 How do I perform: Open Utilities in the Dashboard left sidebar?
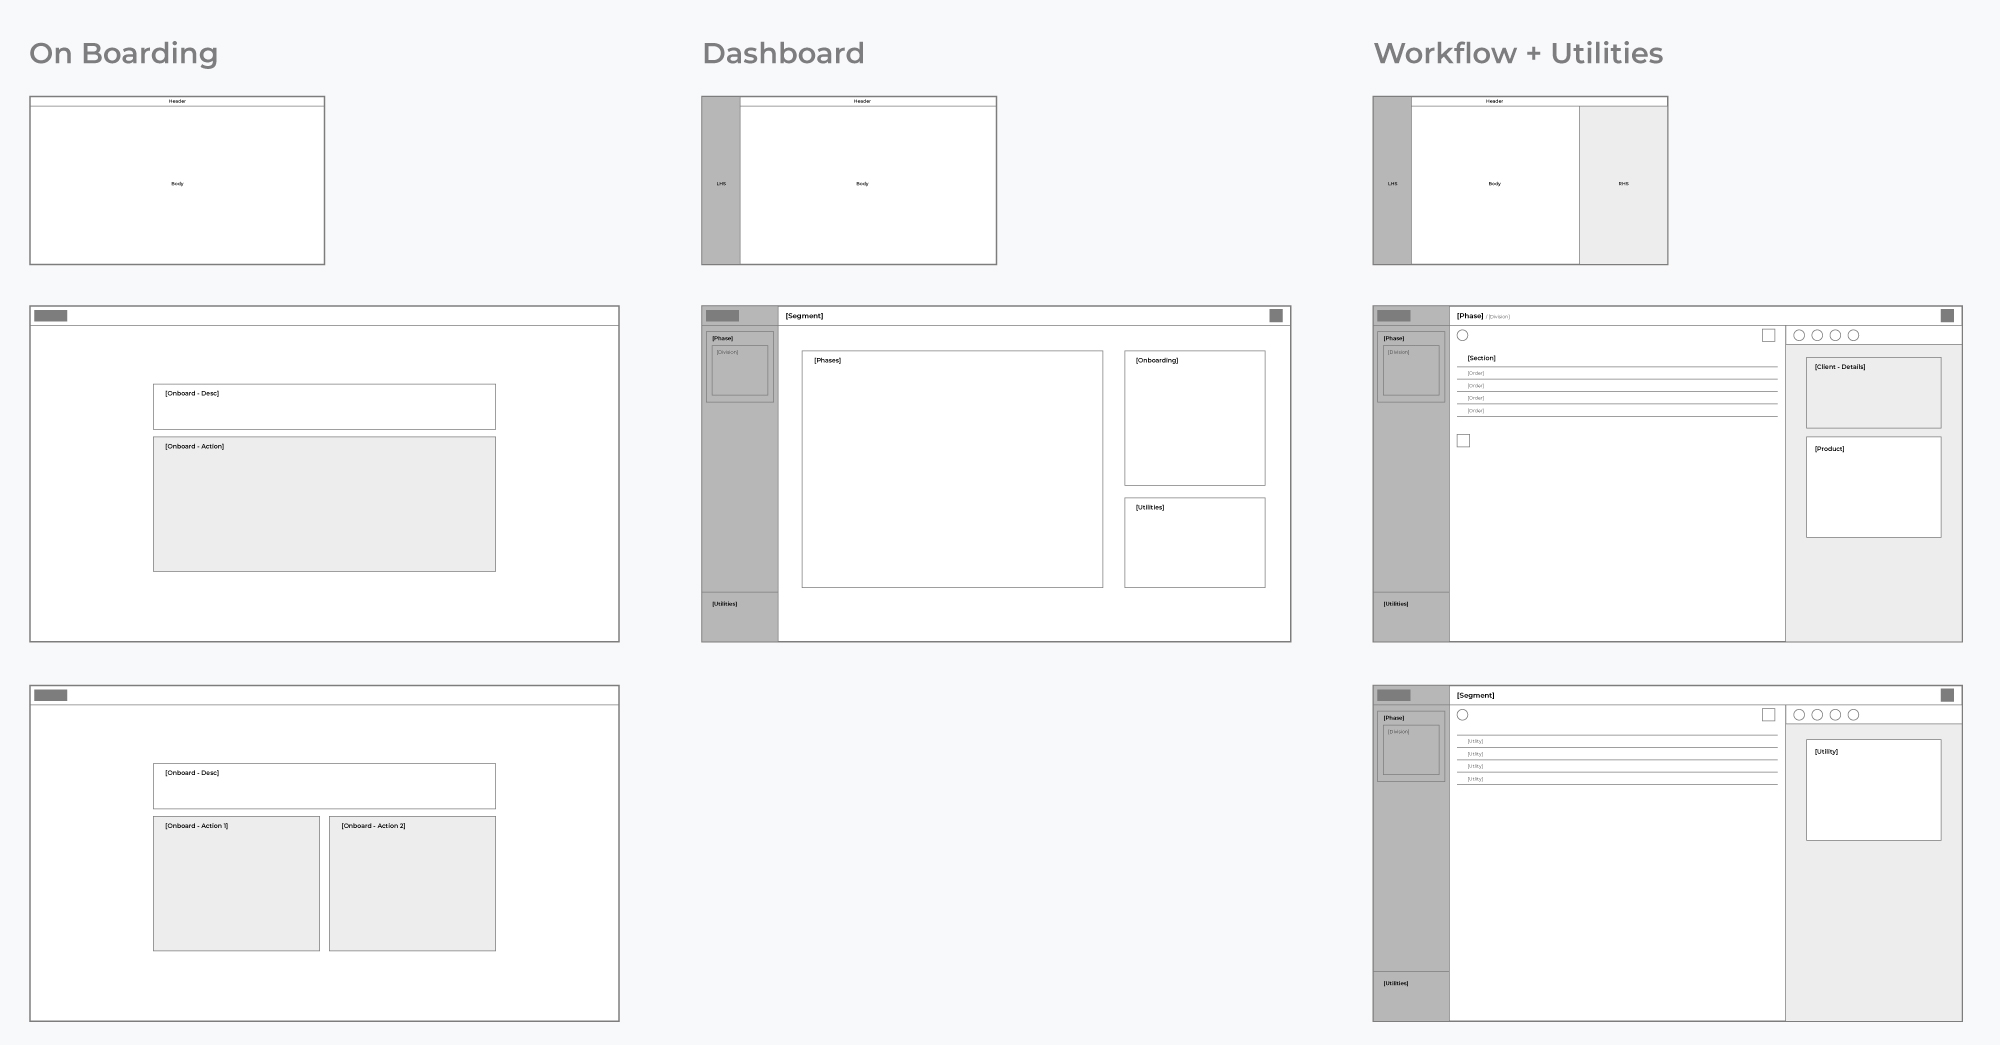pyautogui.click(x=725, y=604)
